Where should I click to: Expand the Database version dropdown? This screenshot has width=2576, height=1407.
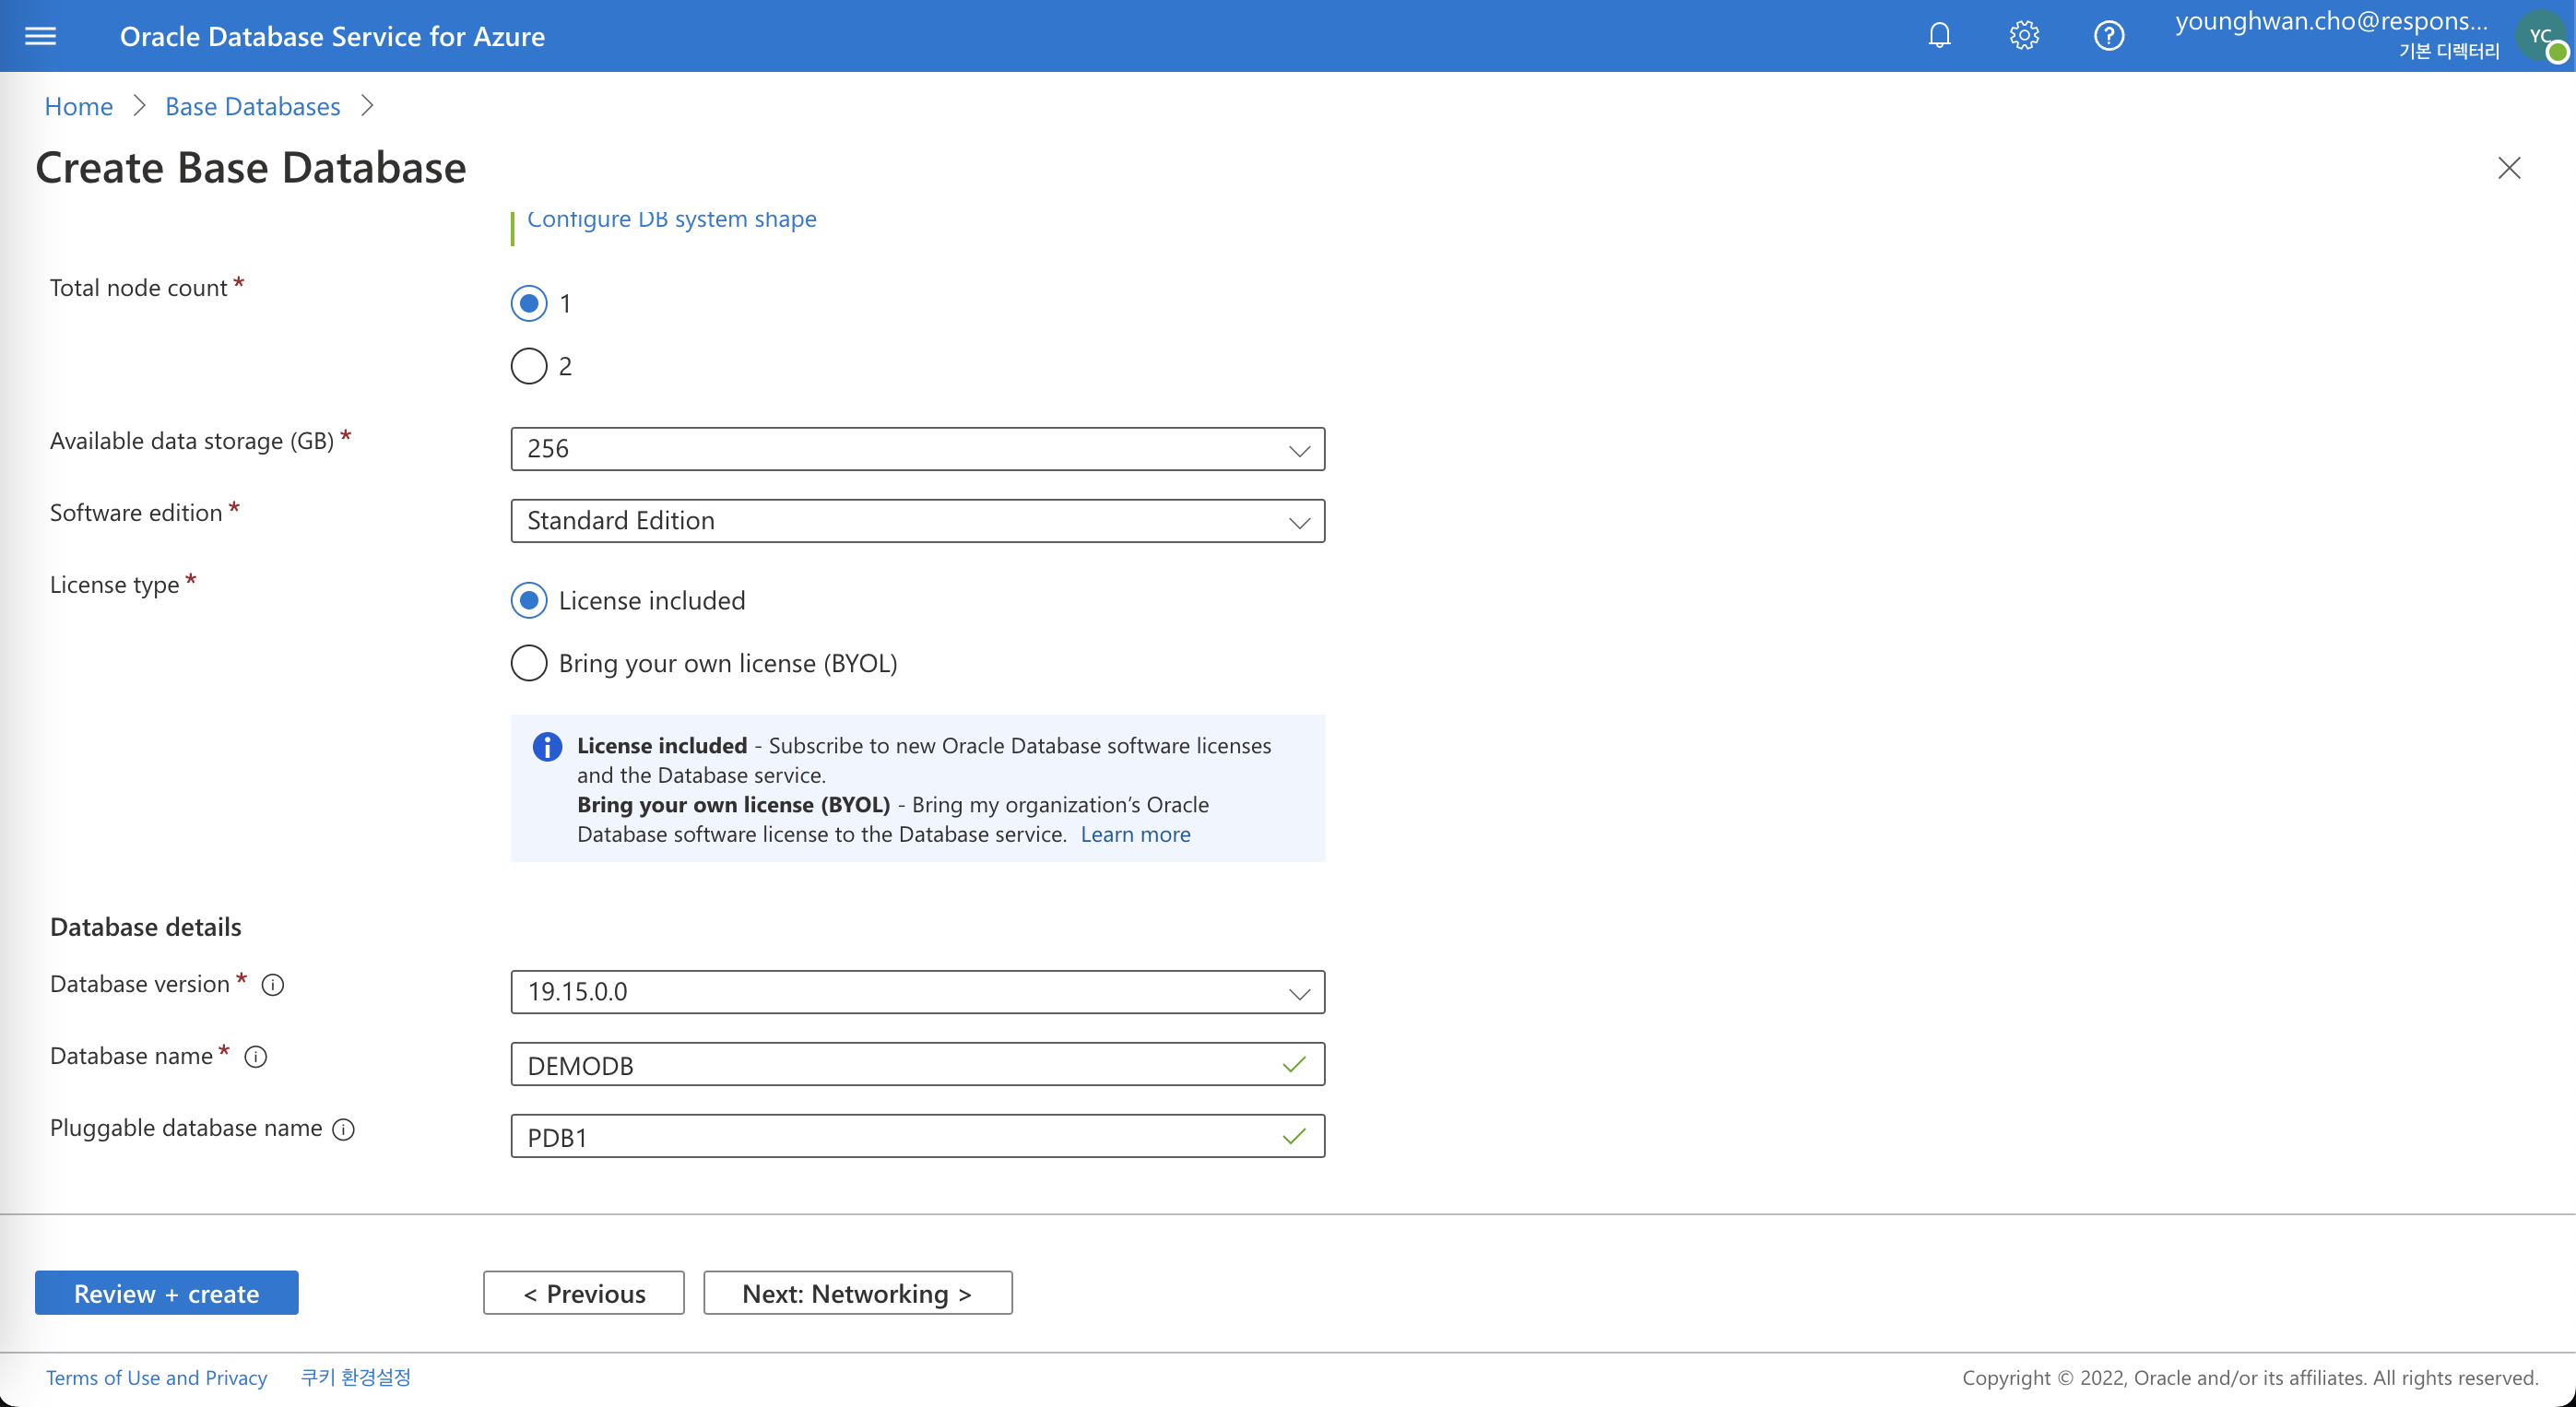(918, 993)
